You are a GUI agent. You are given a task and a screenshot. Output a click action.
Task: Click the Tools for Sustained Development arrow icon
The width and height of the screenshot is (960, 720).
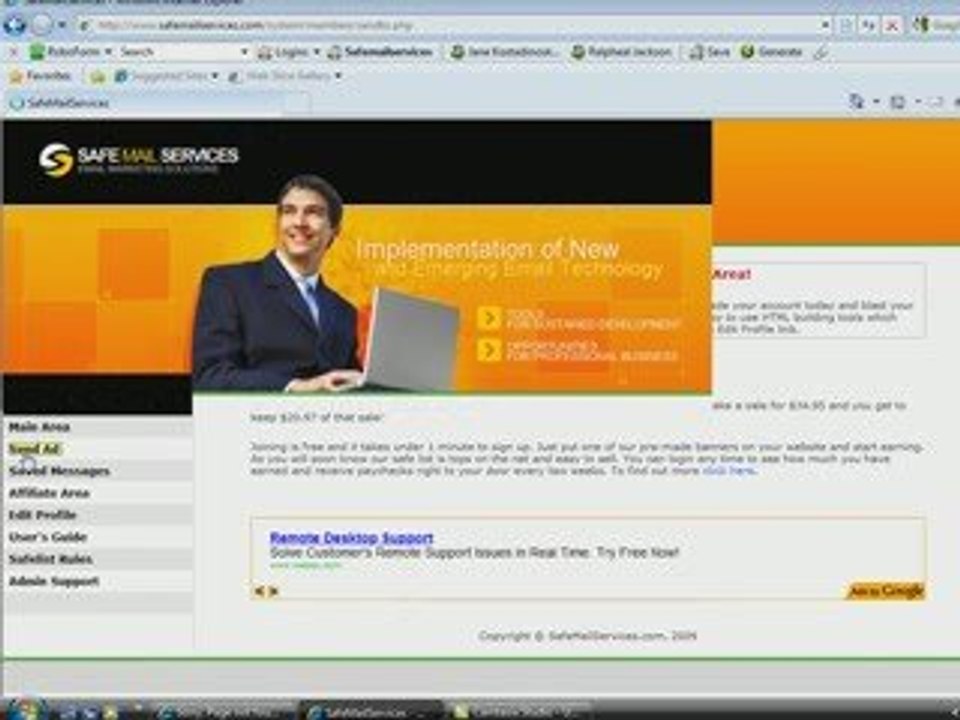pyautogui.click(x=489, y=318)
